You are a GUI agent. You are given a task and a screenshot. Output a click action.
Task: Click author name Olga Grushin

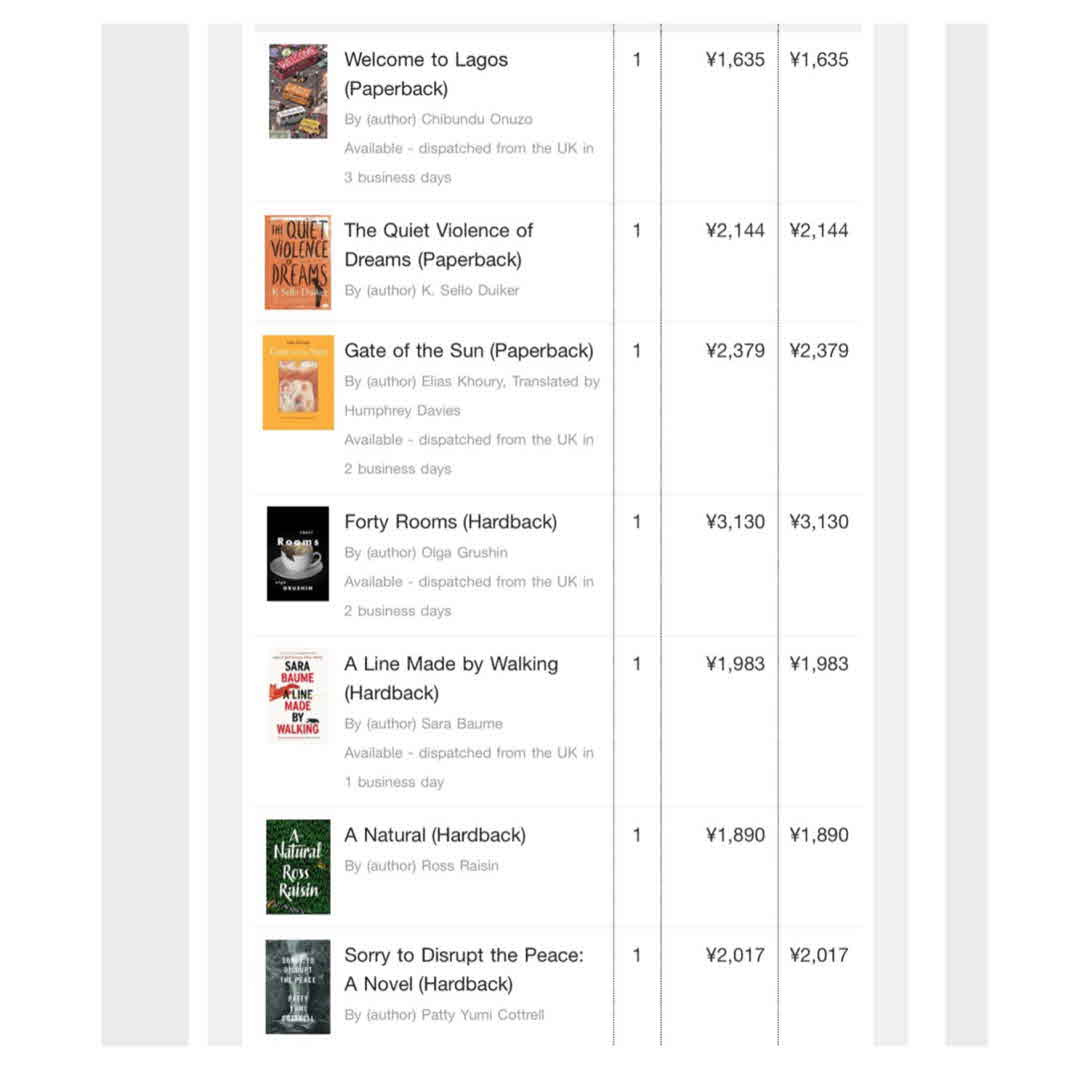point(465,552)
